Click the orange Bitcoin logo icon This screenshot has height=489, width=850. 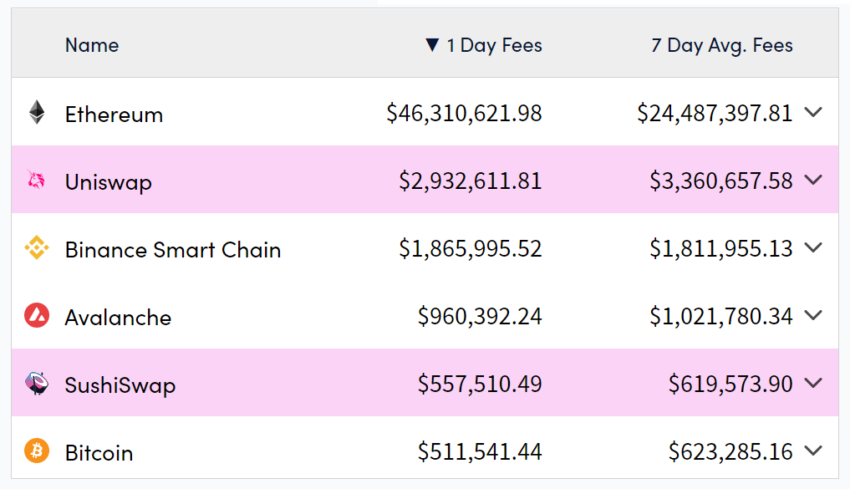37,451
